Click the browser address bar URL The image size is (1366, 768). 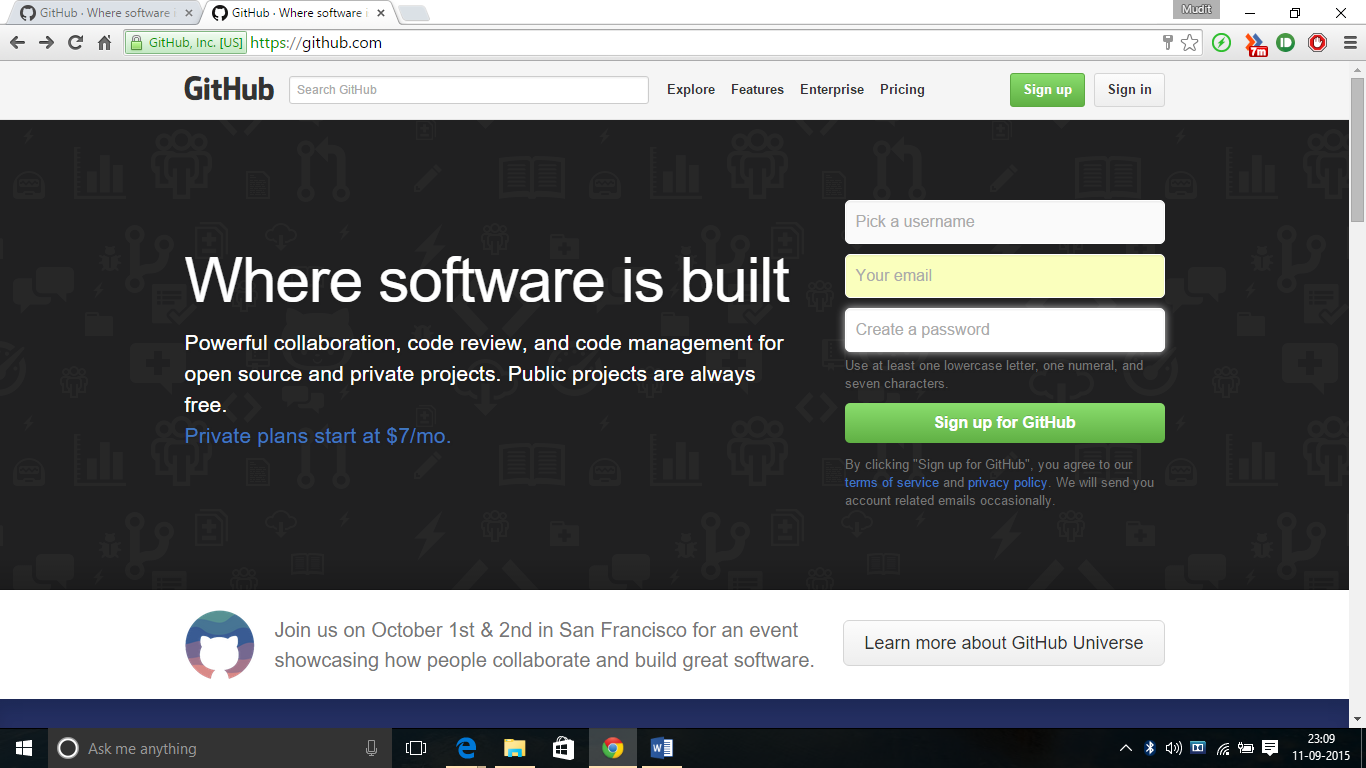coord(316,43)
